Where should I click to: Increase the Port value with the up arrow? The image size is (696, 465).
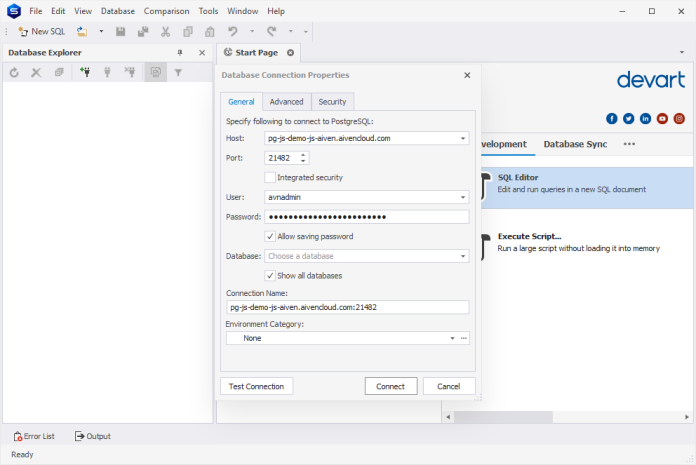[303, 154]
